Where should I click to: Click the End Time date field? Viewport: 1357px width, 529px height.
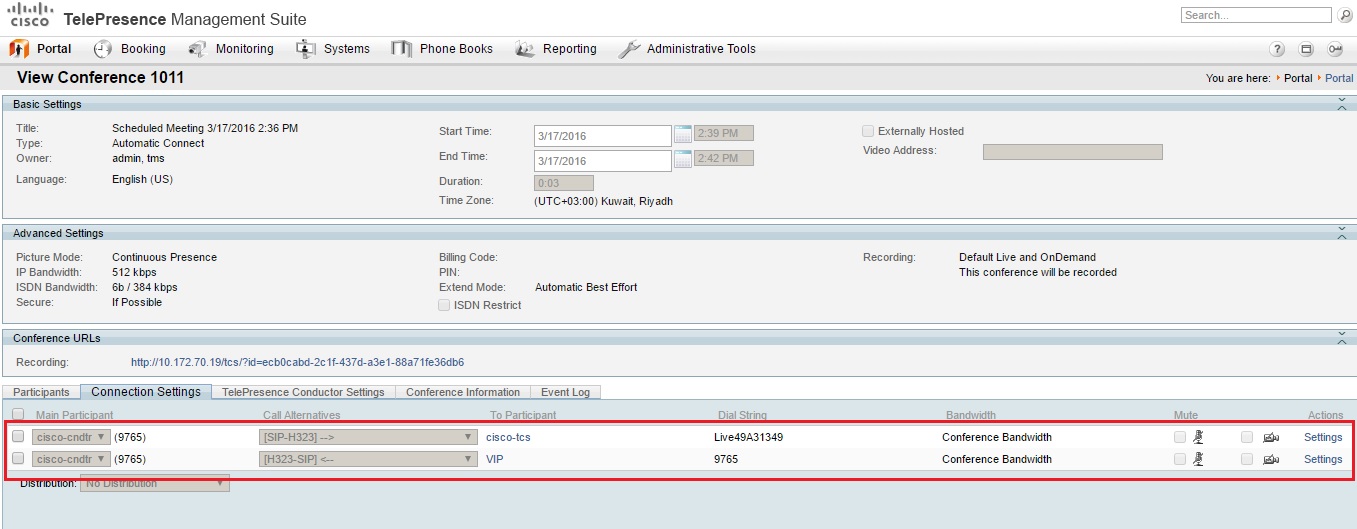[603, 160]
